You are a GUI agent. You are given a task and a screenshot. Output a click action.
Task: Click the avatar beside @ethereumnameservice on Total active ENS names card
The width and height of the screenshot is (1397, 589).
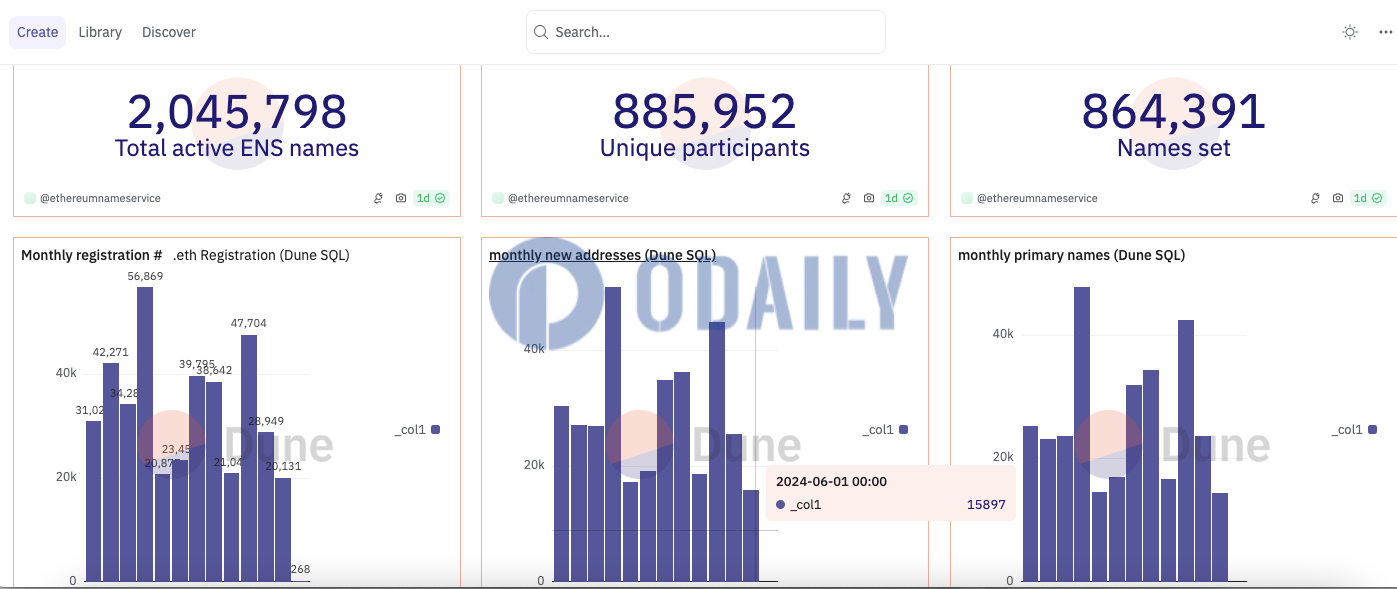click(x=30, y=198)
